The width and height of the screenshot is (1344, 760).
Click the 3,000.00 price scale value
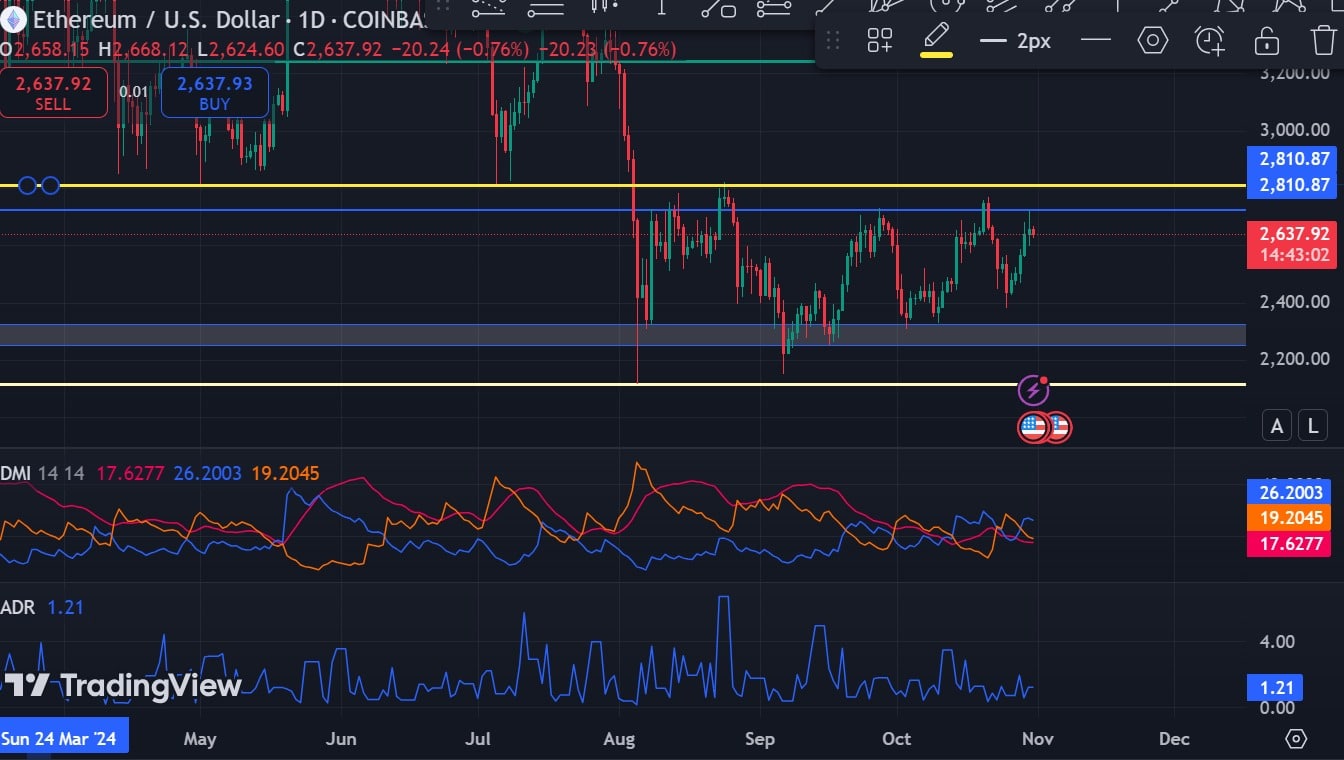tap(1294, 129)
